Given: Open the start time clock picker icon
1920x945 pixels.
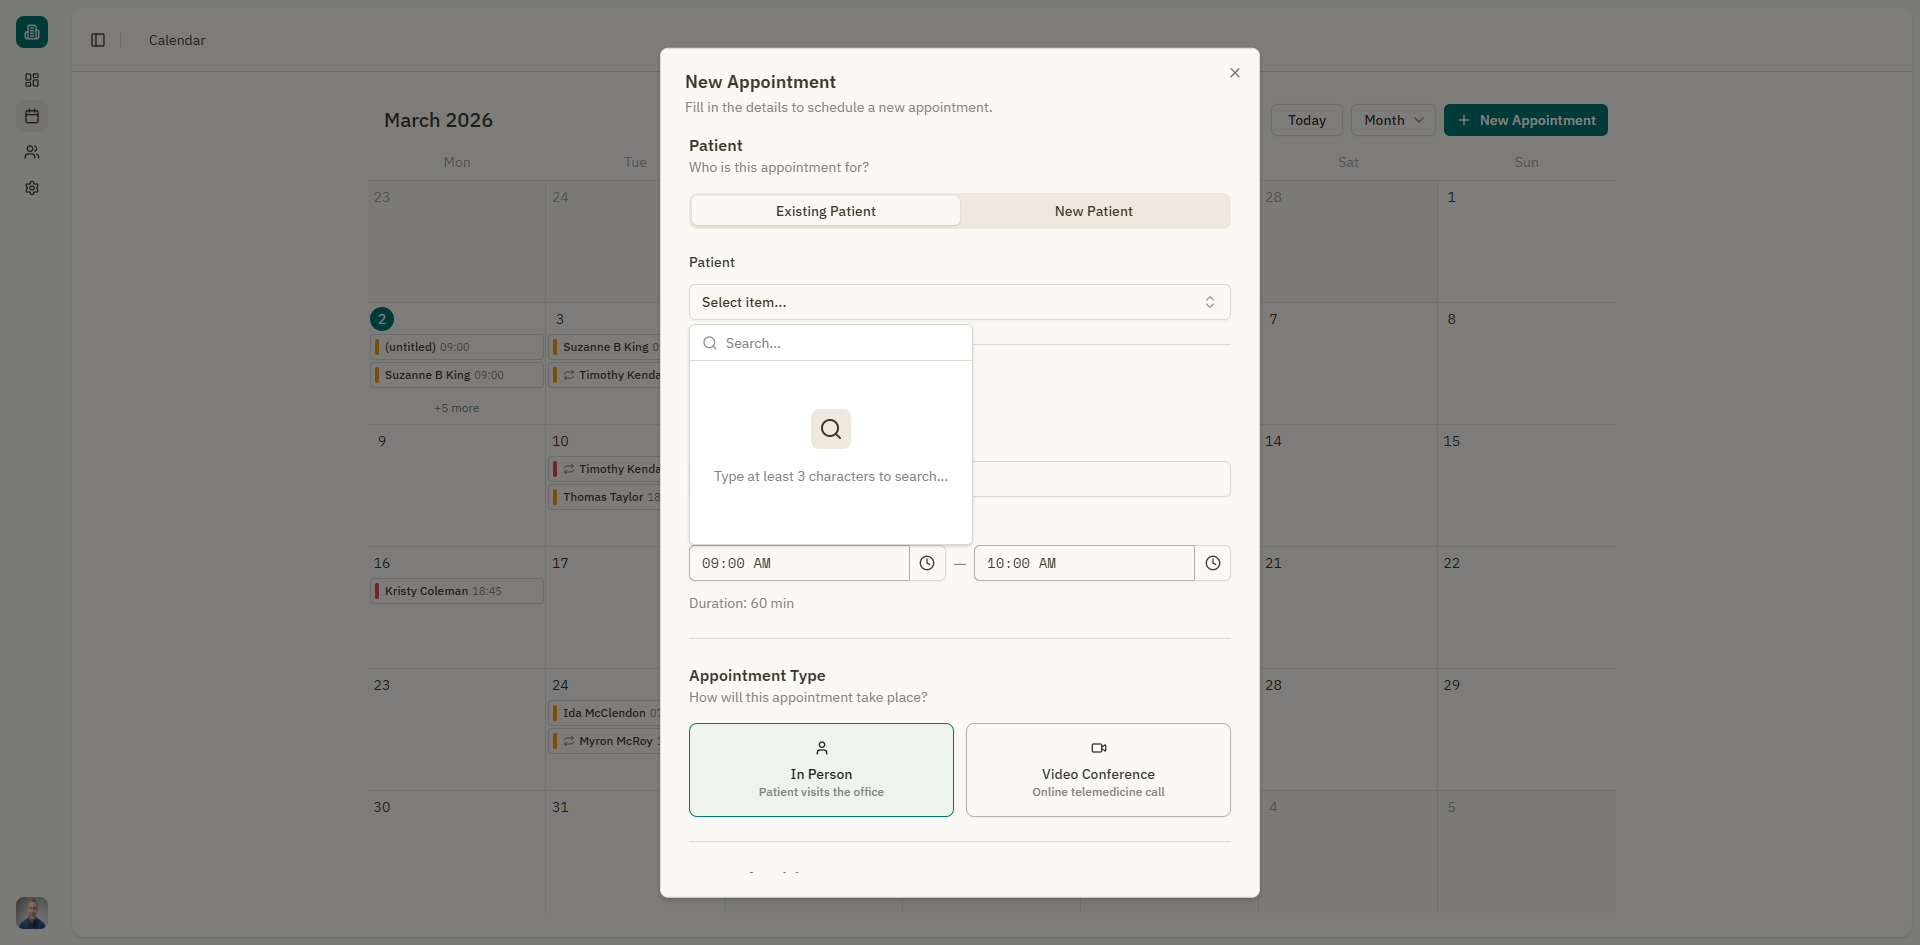Looking at the screenshot, I should 926,563.
